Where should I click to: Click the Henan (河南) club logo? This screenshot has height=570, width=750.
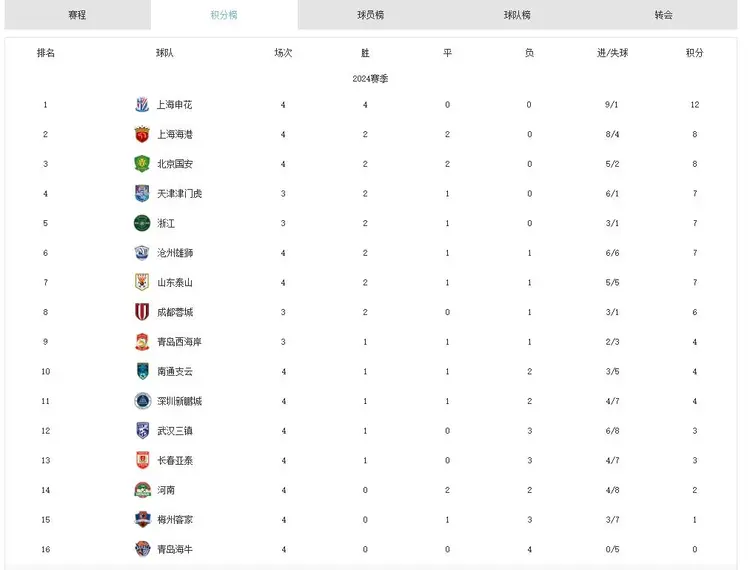142,490
